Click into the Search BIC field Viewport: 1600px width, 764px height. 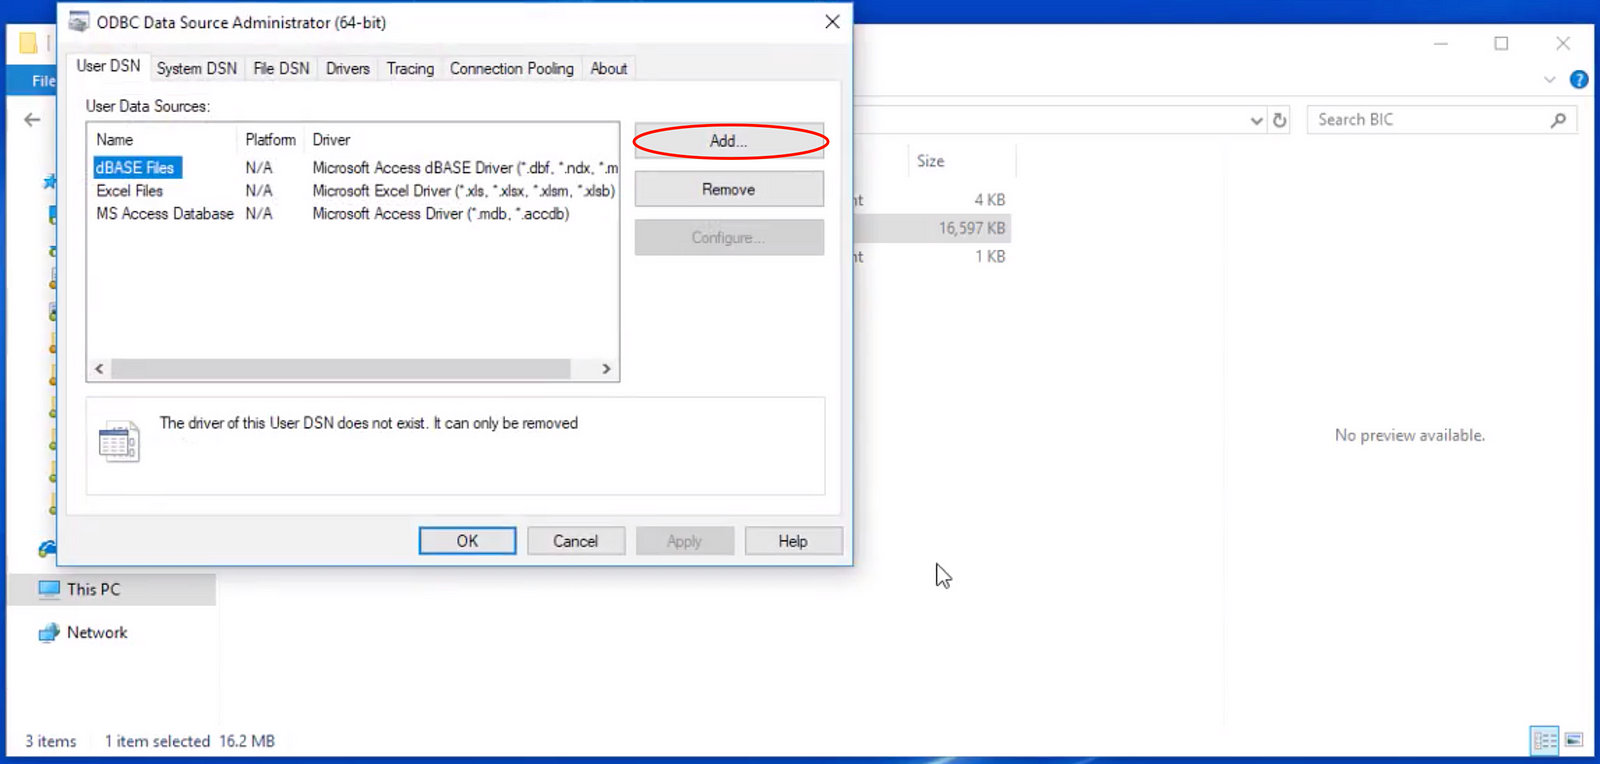[x=1425, y=120]
